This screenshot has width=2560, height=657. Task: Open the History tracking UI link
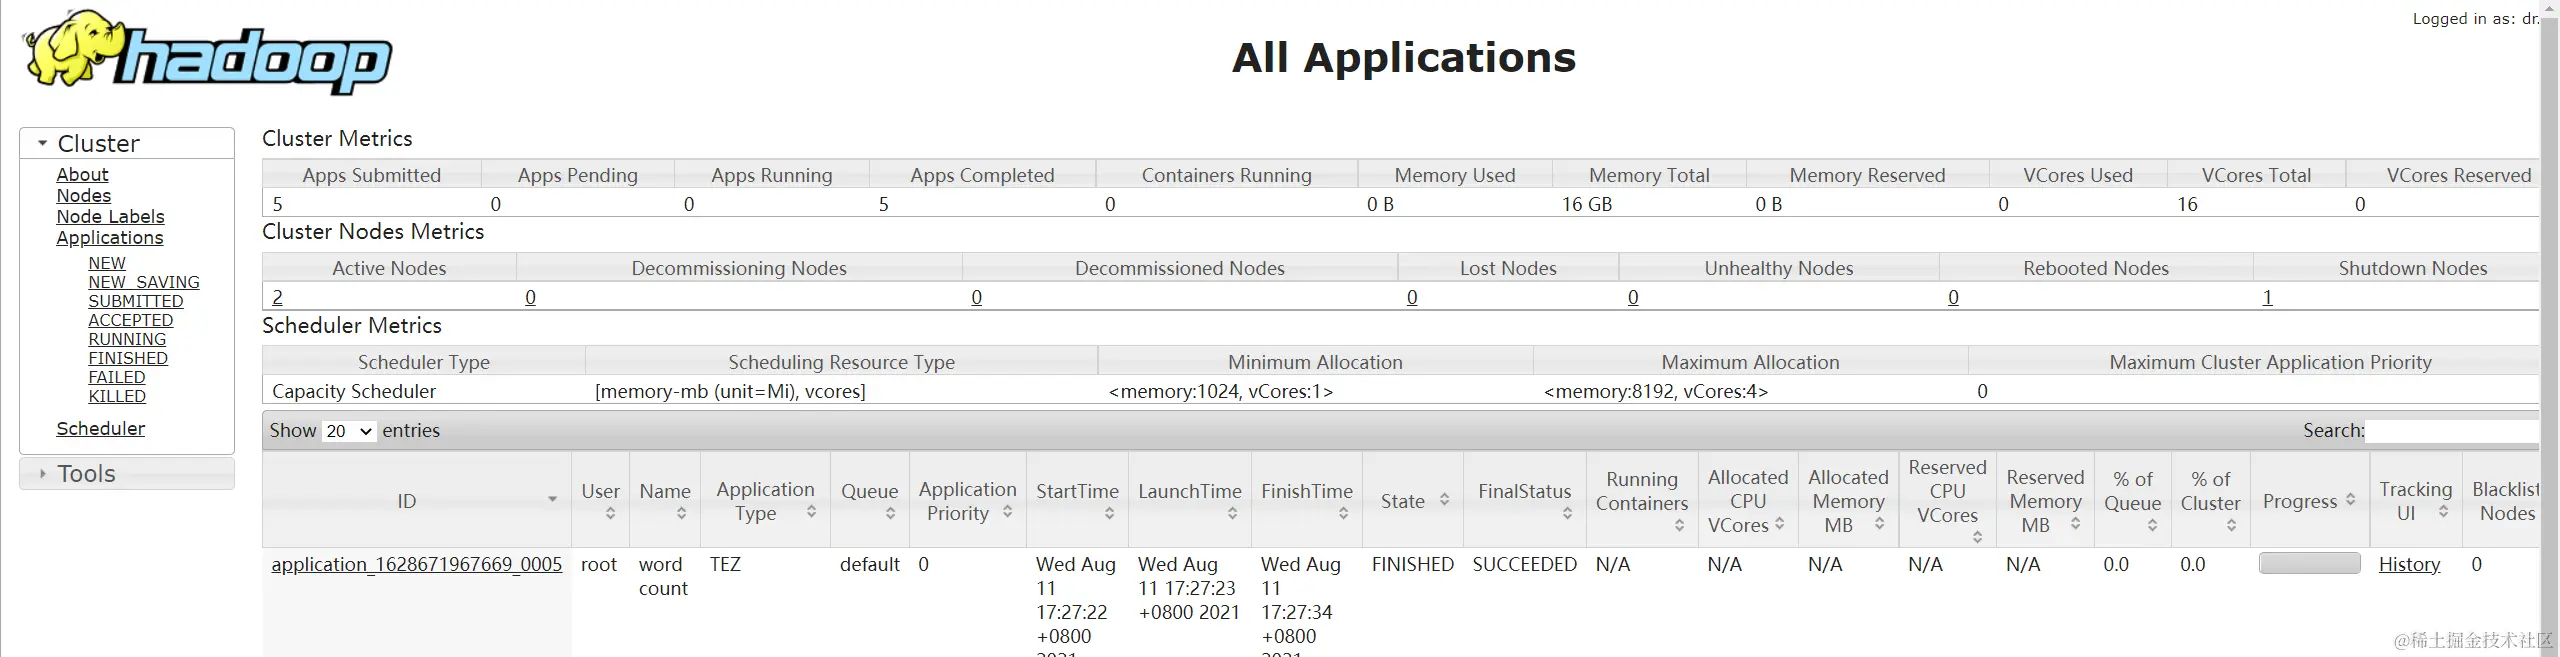(x=2409, y=564)
